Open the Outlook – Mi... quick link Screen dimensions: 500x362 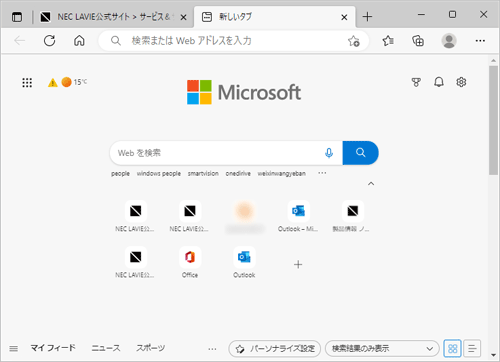[x=298, y=217]
